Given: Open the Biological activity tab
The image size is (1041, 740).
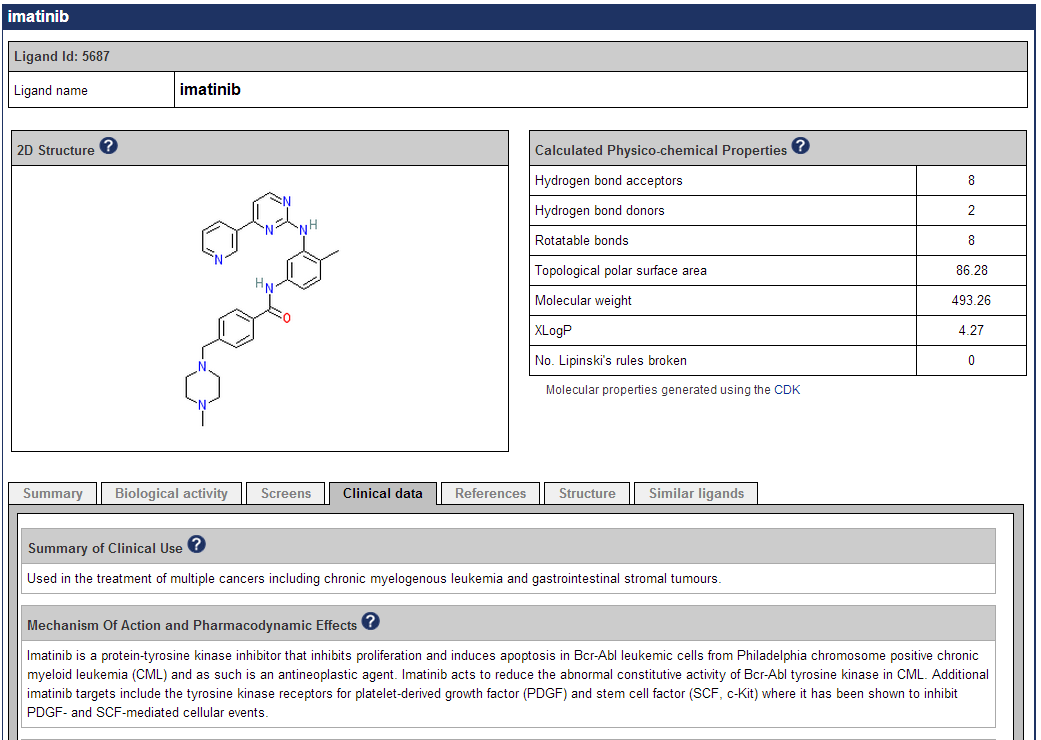Looking at the screenshot, I should click(x=171, y=493).
